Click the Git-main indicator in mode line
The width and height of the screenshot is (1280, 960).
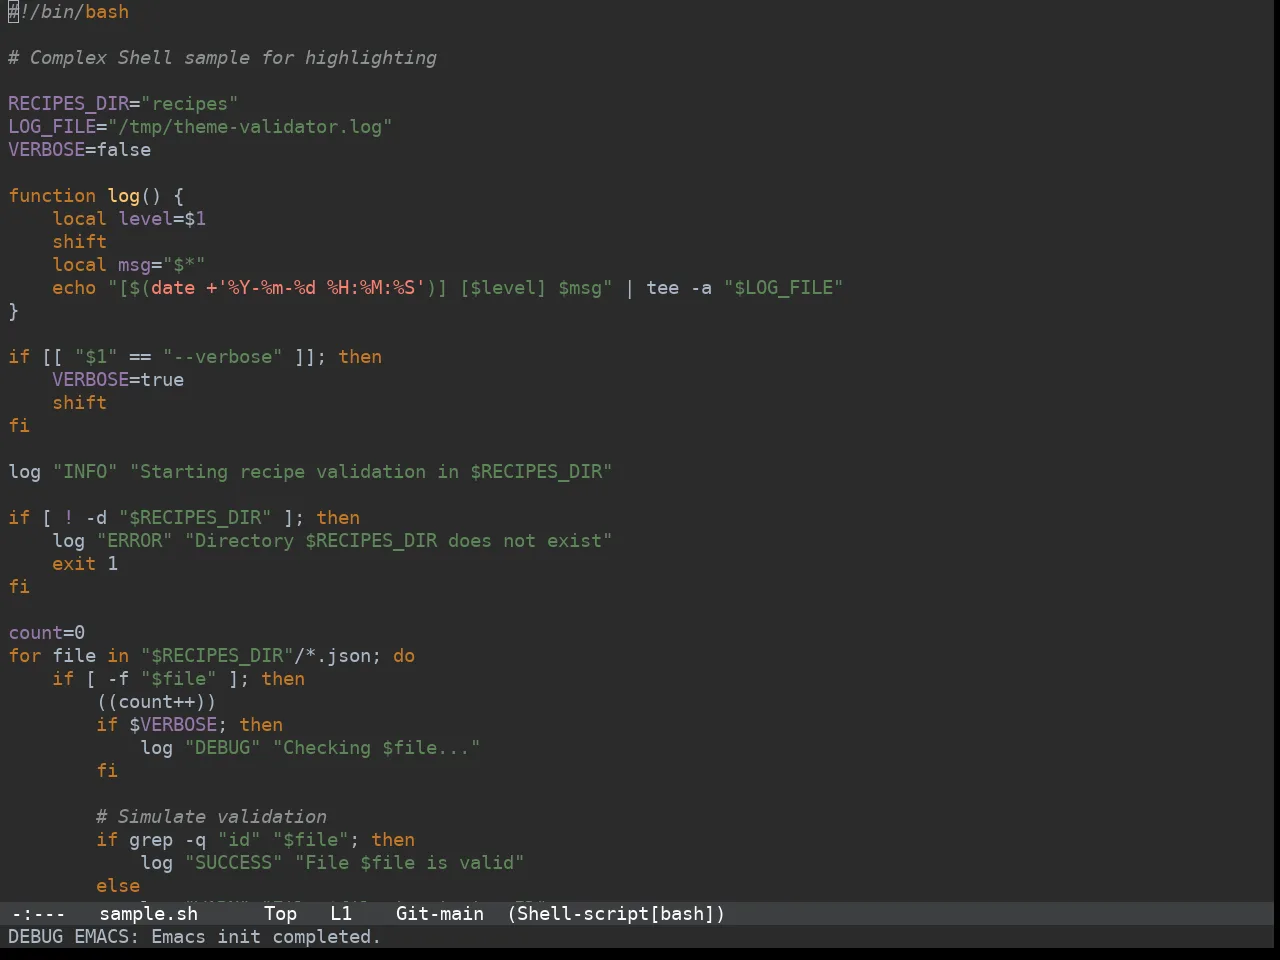click(x=440, y=914)
